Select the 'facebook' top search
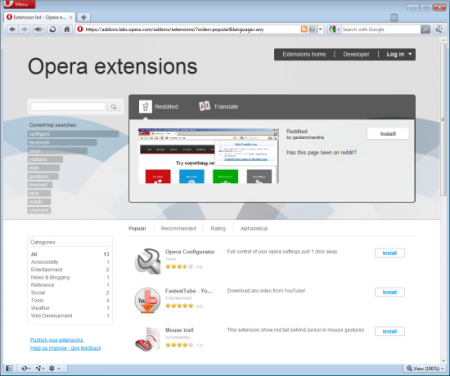Screen dimensions: 450x376 [62, 142]
